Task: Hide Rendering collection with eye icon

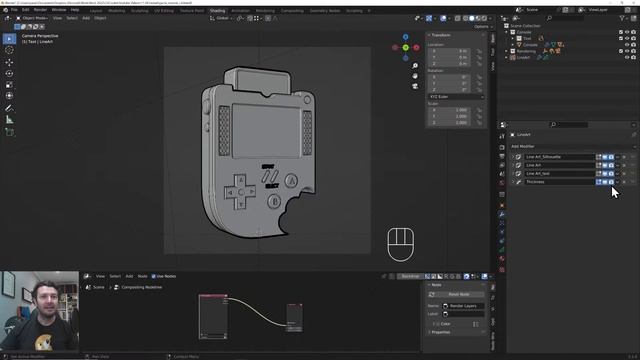Action: (x=627, y=51)
